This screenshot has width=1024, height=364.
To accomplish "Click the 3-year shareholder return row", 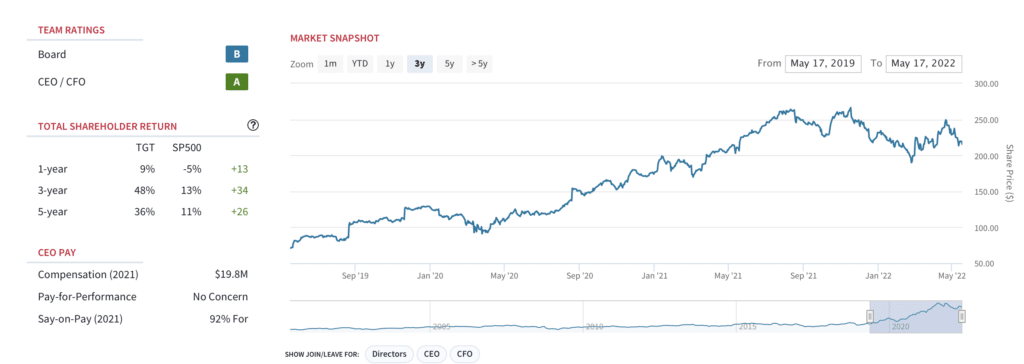I will pyautogui.click(x=143, y=190).
